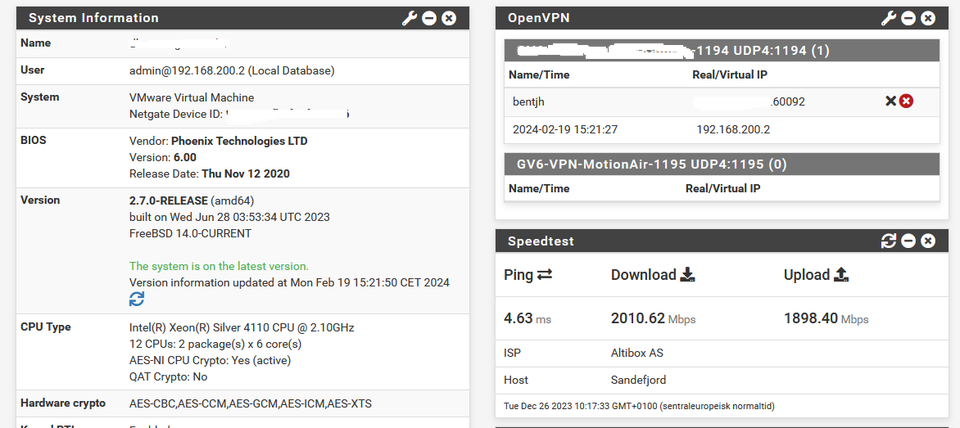
Task: Select Intel Xeon Silver 4110 CPU line
Action: pyautogui.click(x=242, y=328)
